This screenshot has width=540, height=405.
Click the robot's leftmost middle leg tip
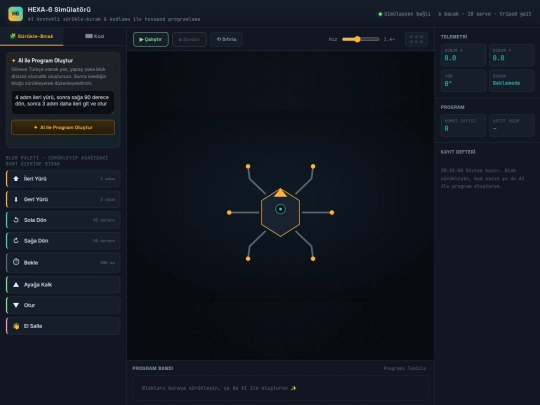coord(229,212)
